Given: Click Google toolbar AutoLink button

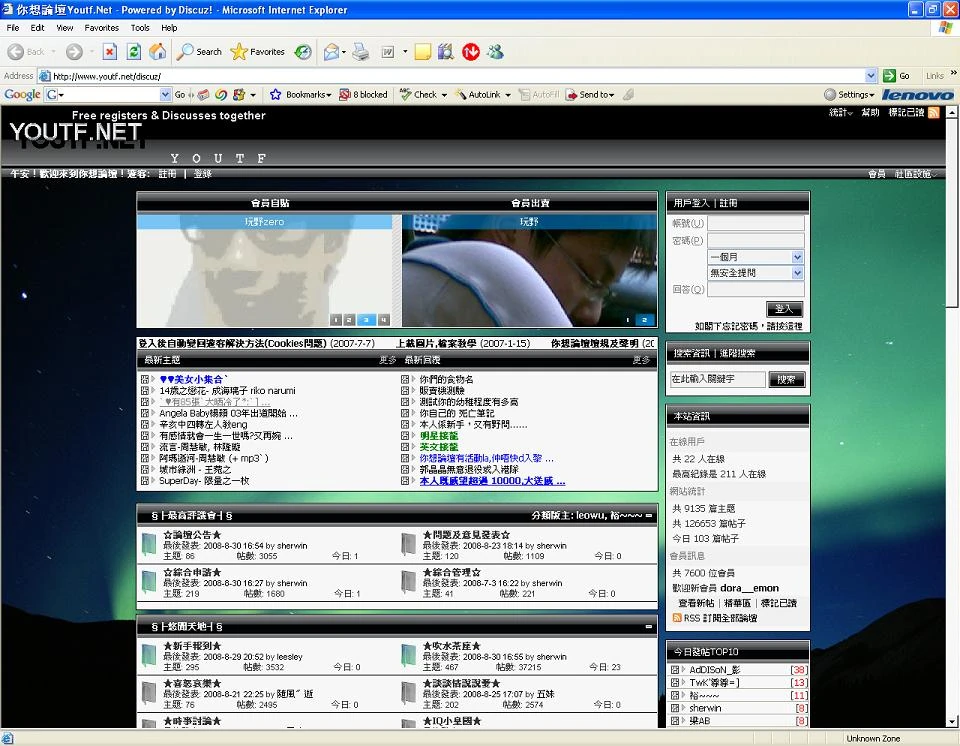Looking at the screenshot, I should (483, 94).
